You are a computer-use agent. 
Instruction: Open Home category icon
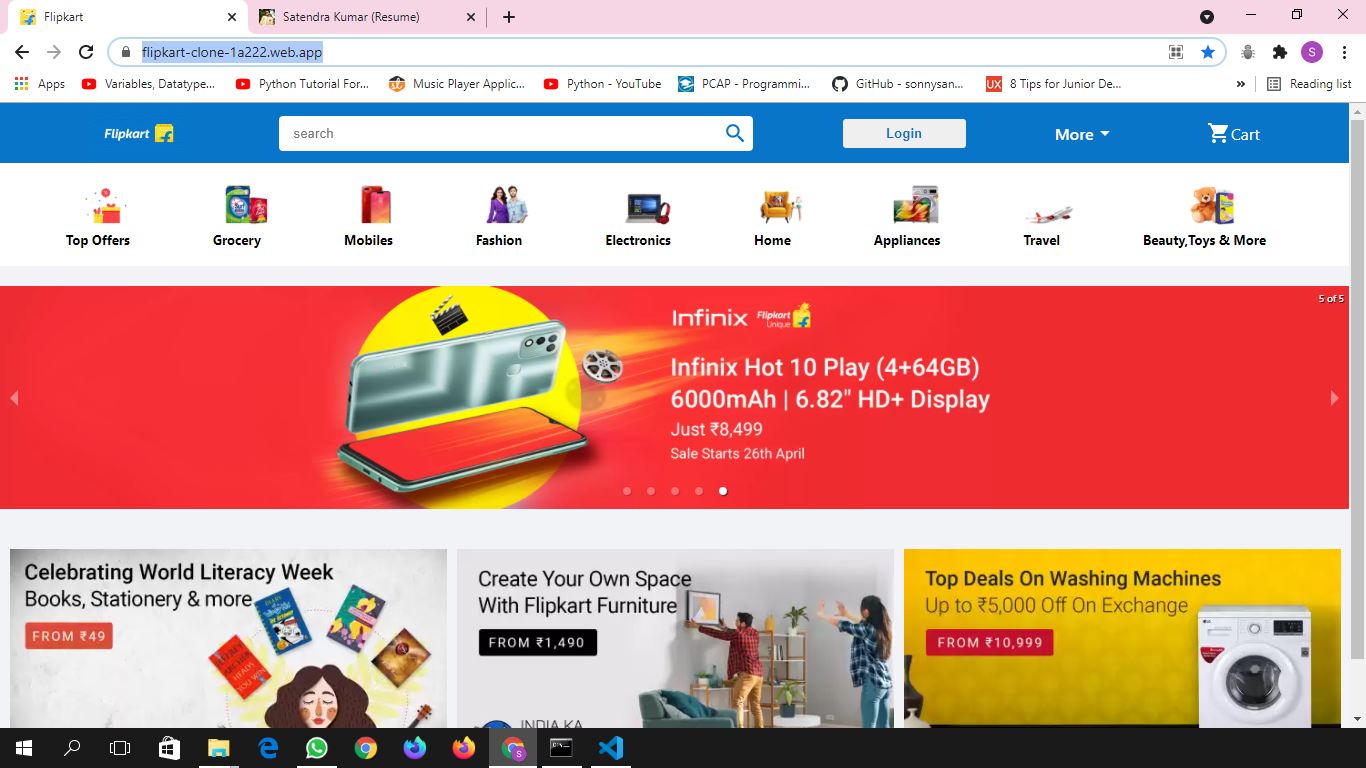click(779, 206)
